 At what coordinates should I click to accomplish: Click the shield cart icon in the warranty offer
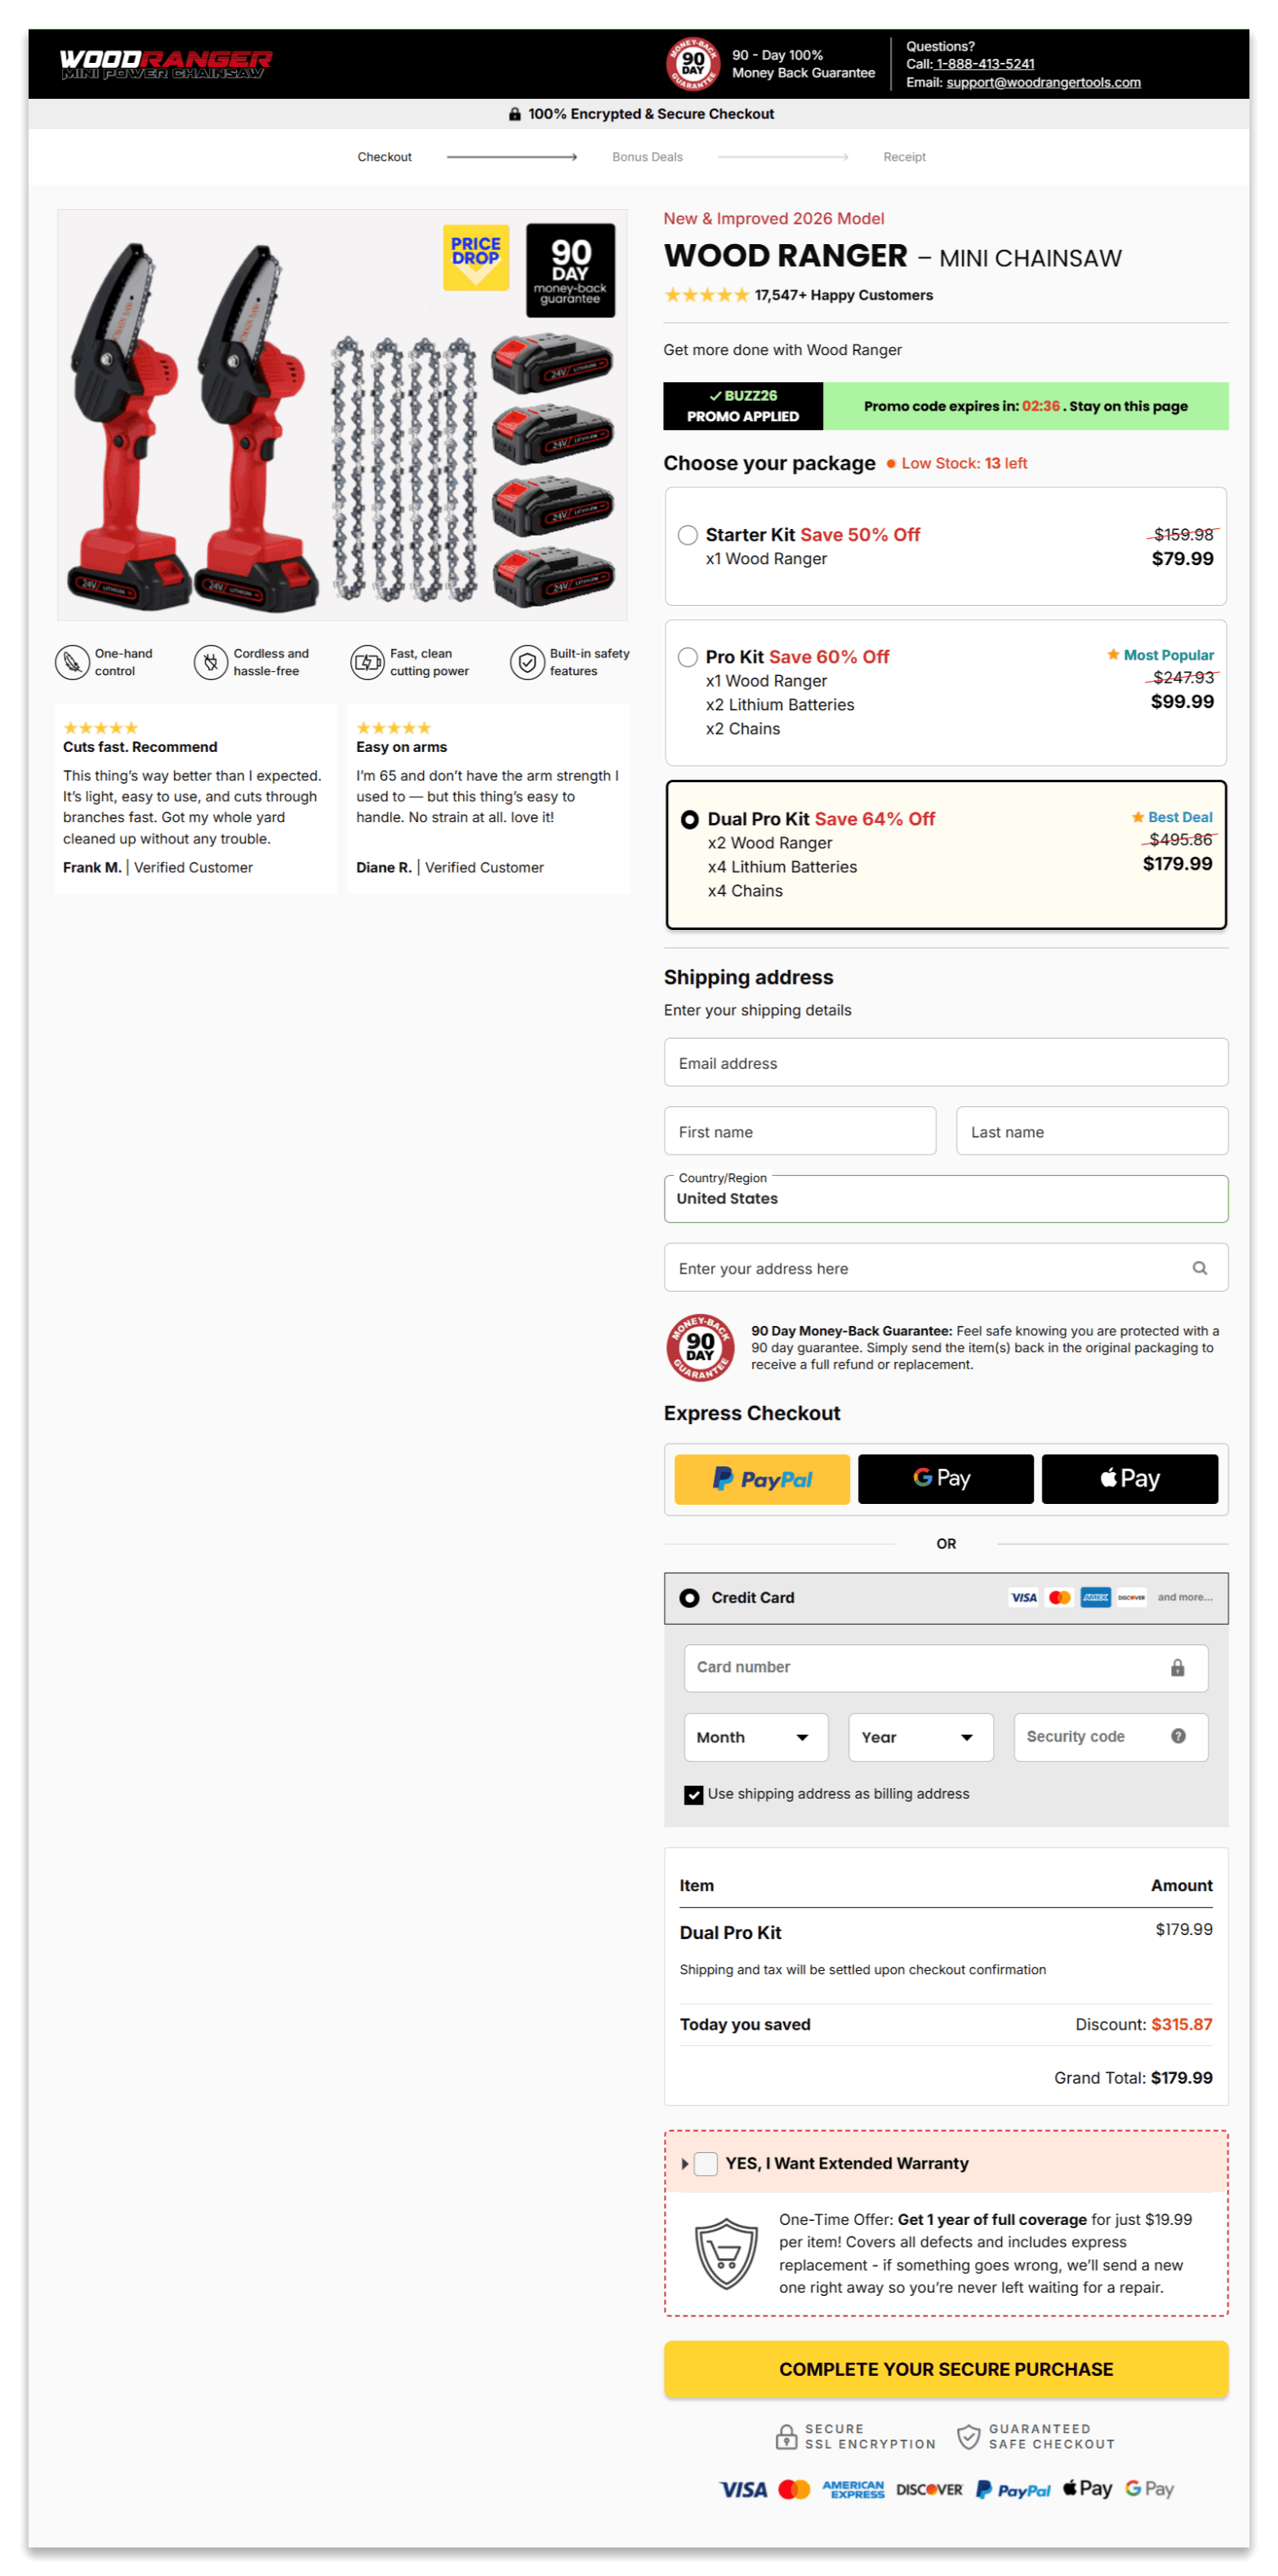[x=726, y=2254]
